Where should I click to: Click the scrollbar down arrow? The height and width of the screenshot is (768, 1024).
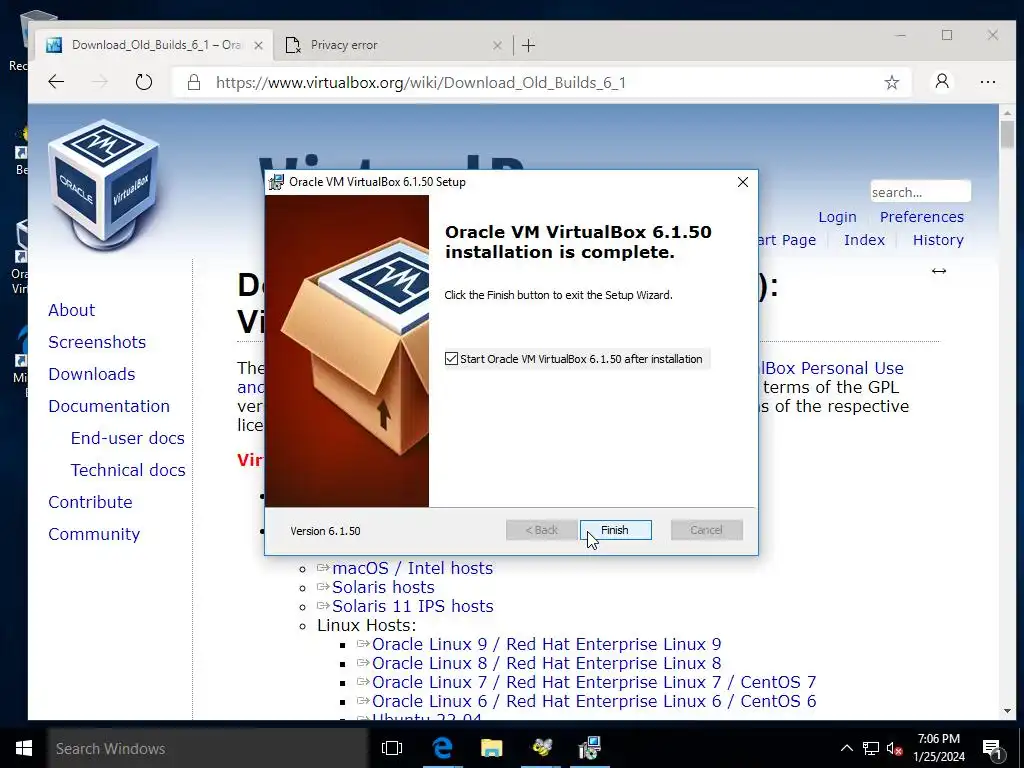(1007, 711)
